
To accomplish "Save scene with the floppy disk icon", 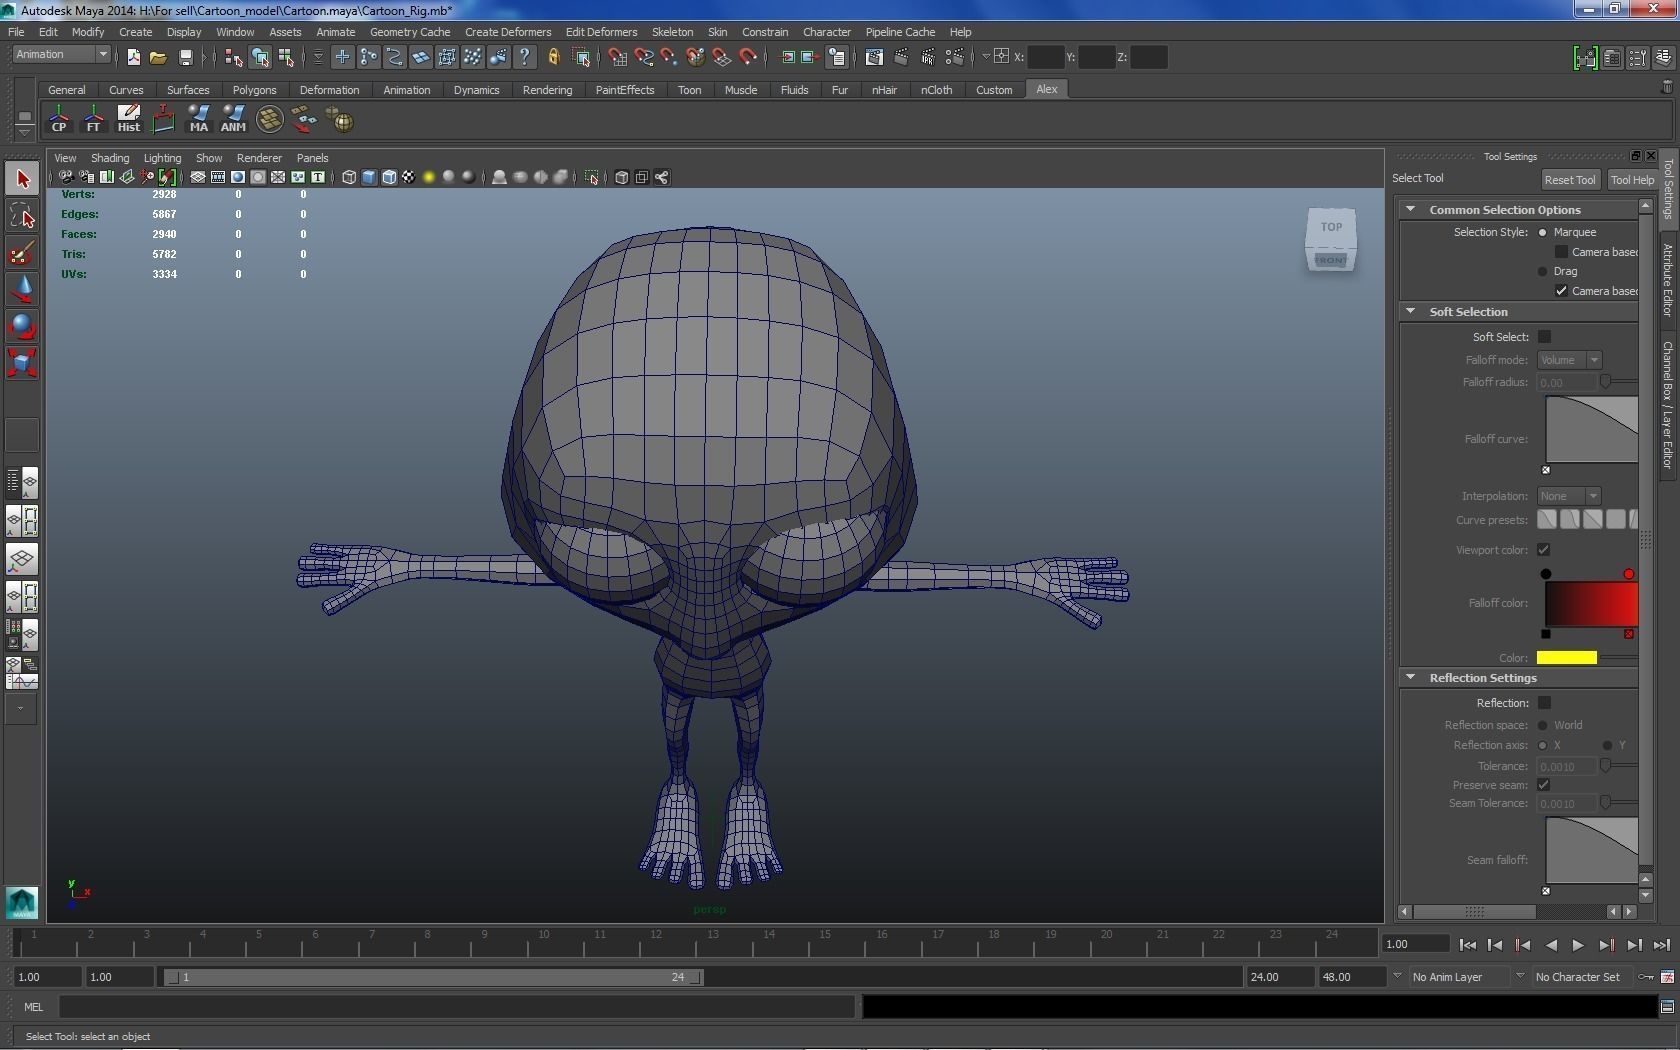I will [x=185, y=58].
